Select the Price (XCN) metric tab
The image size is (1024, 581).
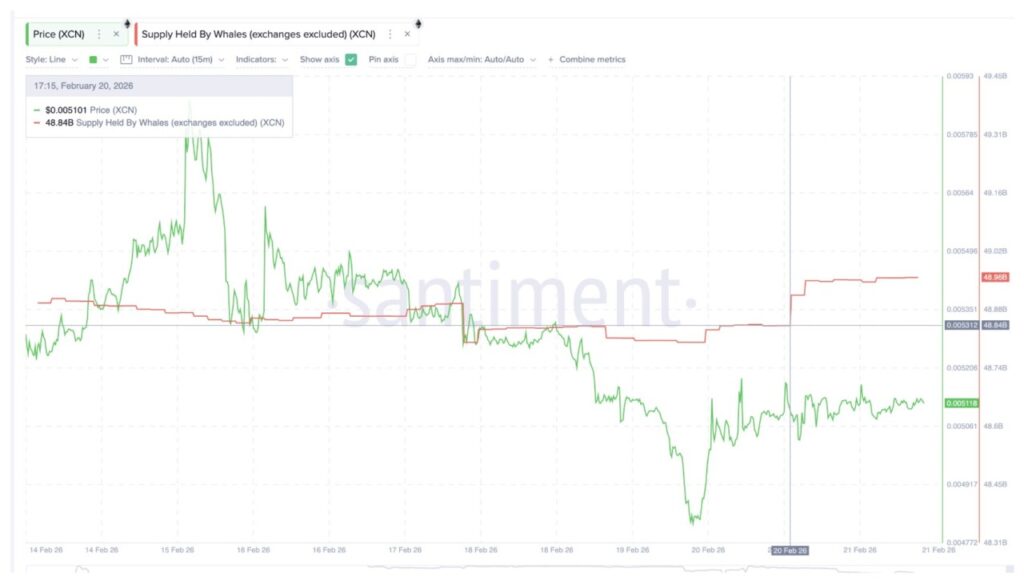(60, 34)
